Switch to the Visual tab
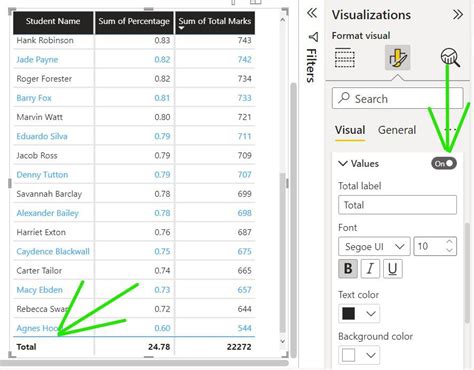The width and height of the screenshot is (474, 370). click(x=350, y=130)
